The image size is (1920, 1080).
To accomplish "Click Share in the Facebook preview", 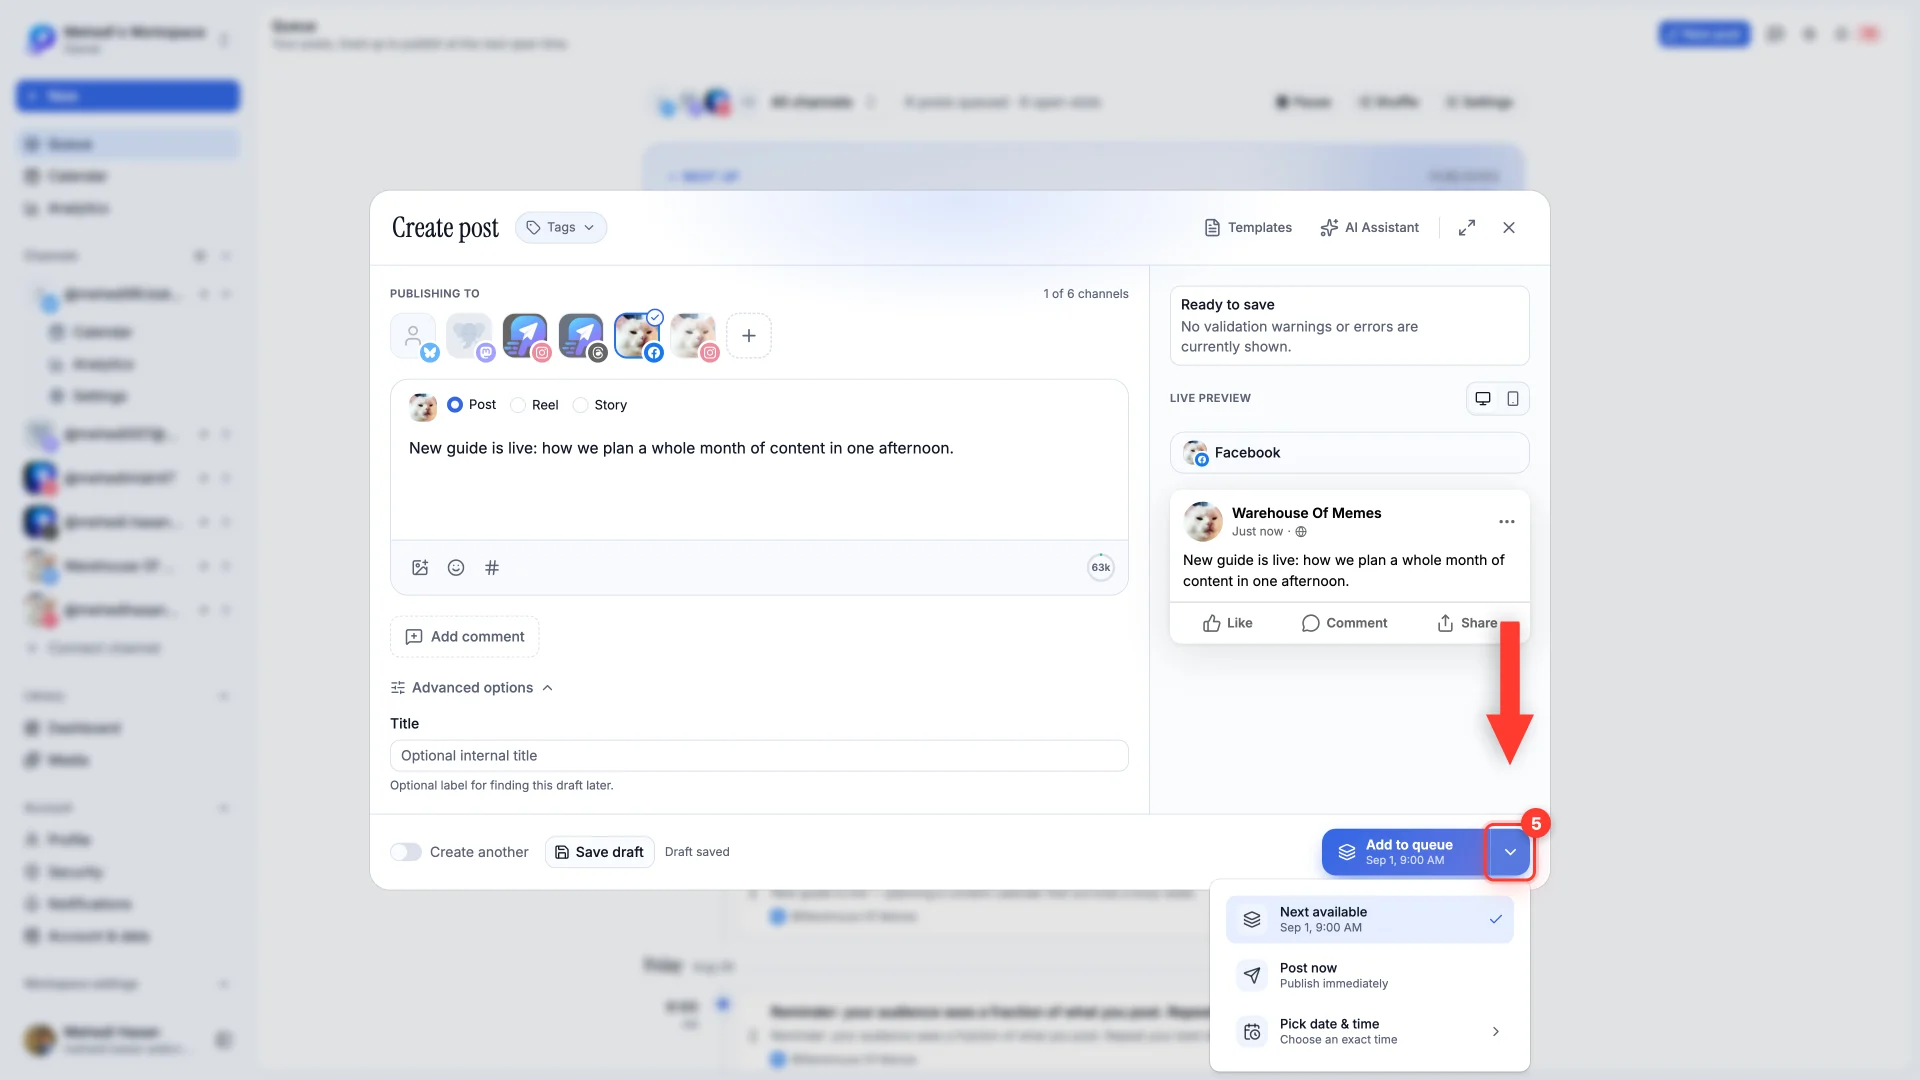I will [1467, 623].
